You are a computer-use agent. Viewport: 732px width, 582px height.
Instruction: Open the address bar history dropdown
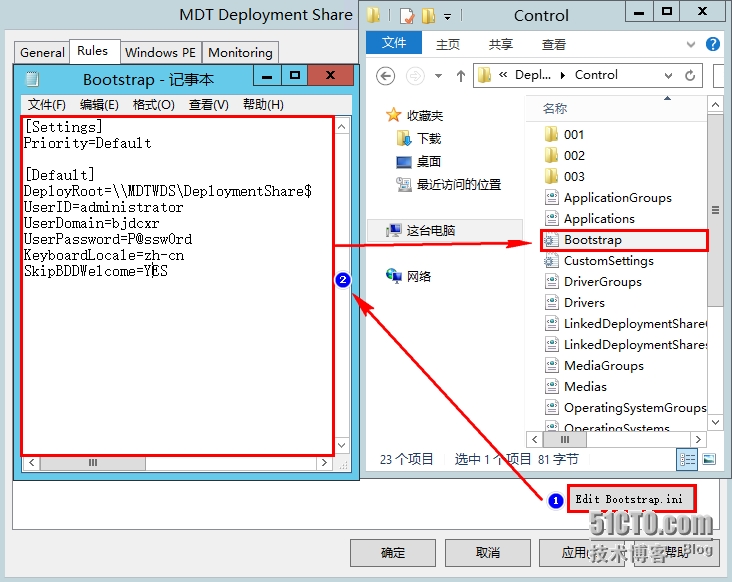click(668, 76)
